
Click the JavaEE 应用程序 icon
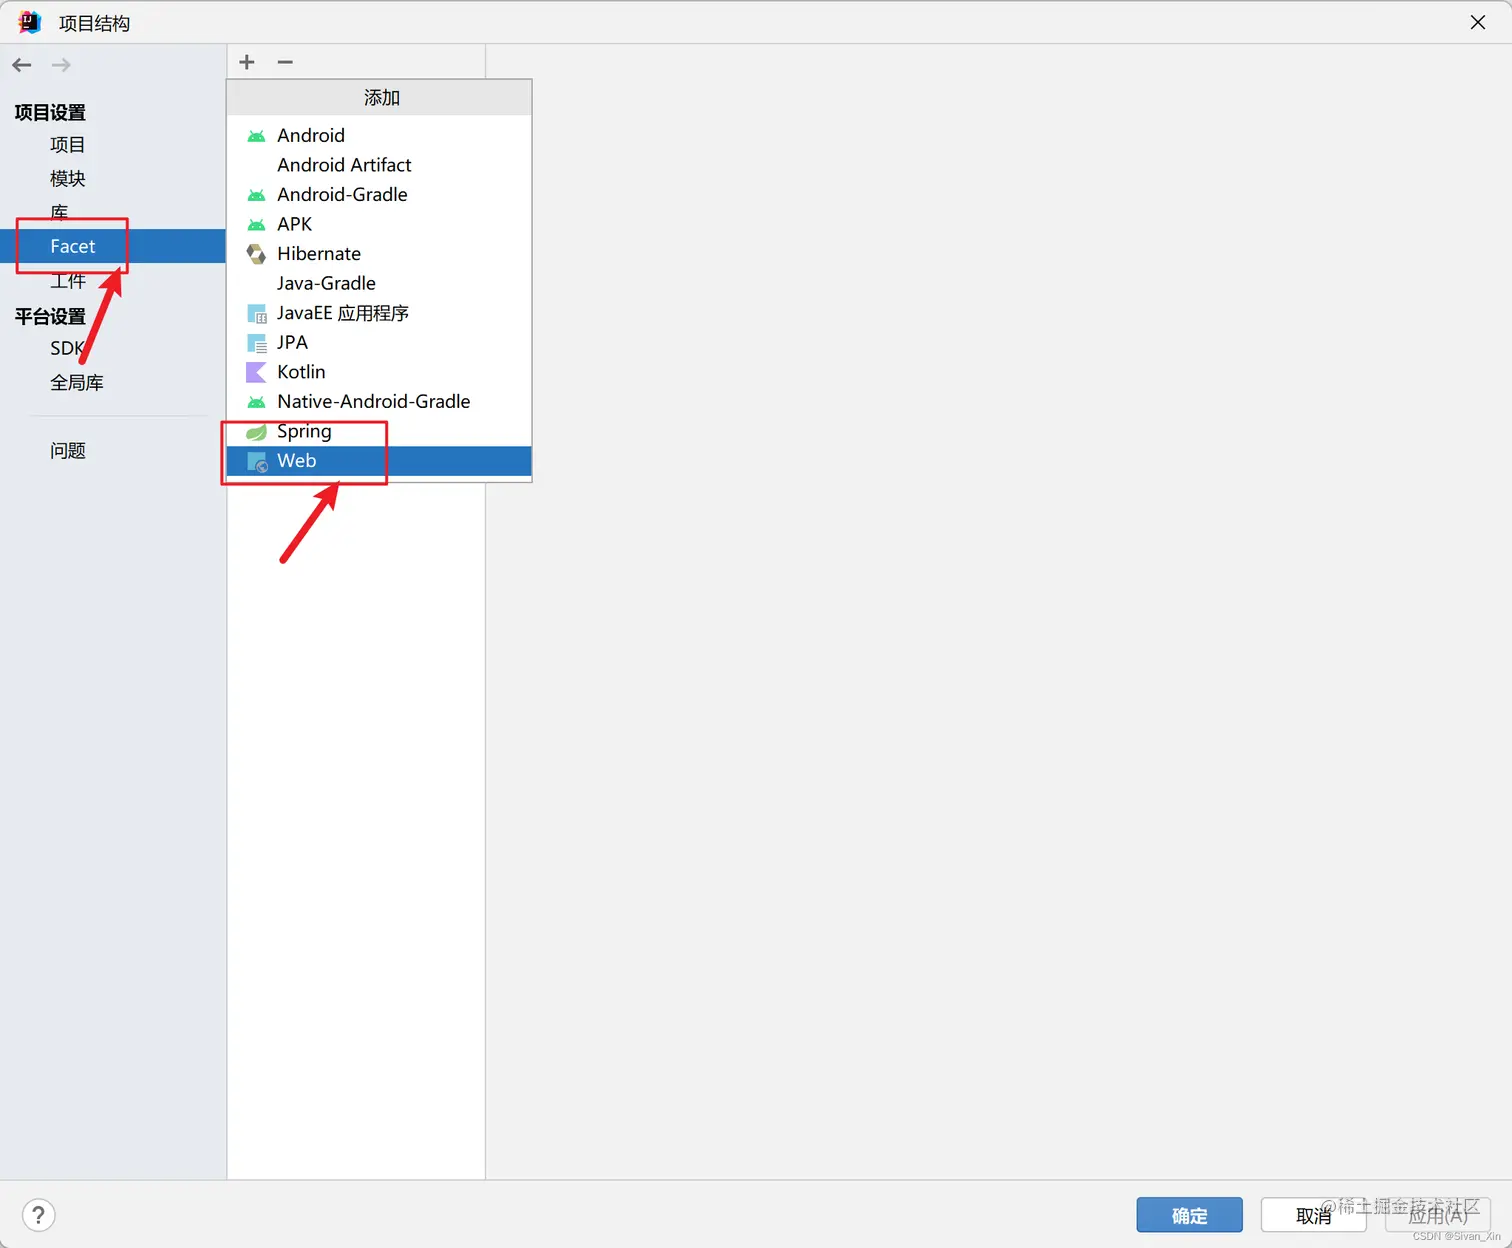(256, 314)
